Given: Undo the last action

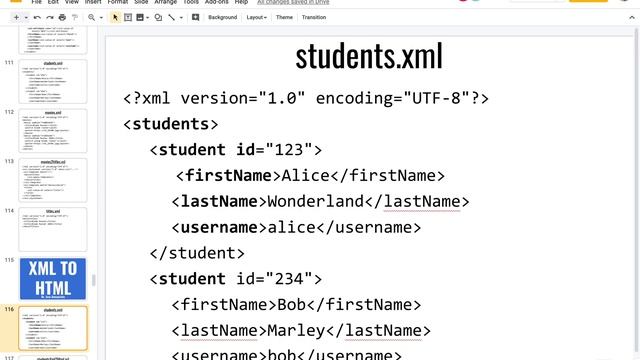Looking at the screenshot, I should 37,18.
